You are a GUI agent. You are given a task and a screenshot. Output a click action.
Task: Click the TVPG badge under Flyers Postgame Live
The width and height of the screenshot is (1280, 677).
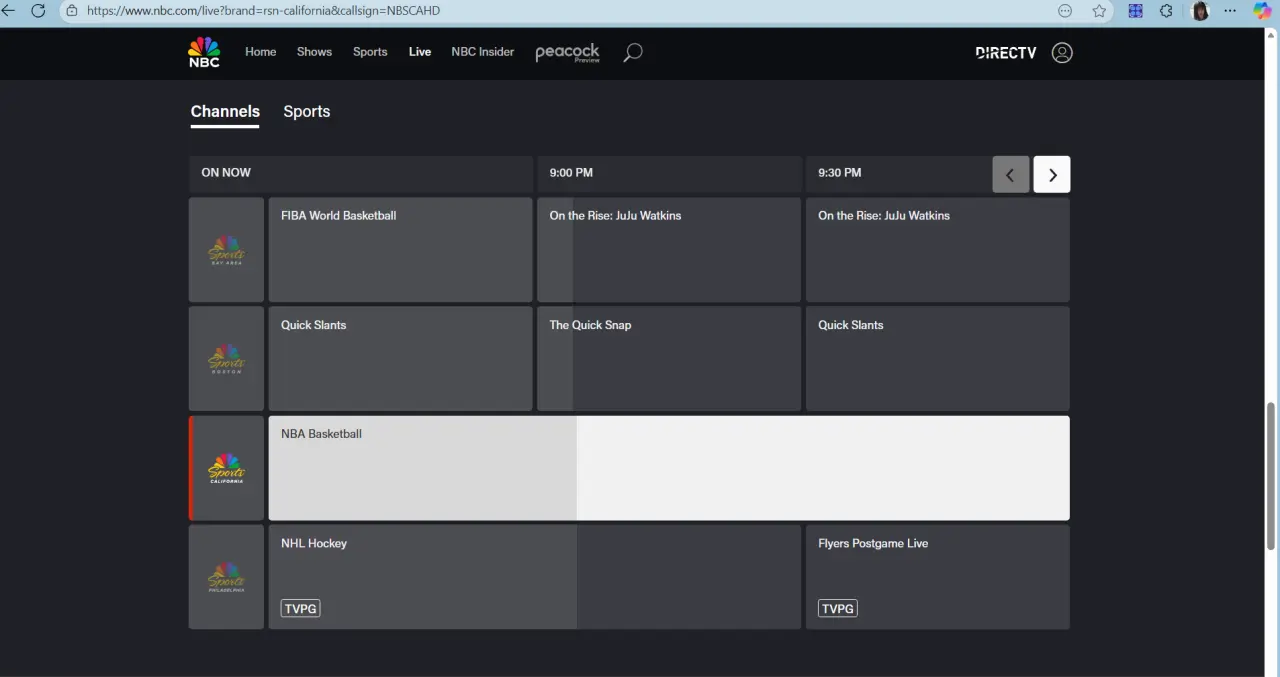coord(838,608)
